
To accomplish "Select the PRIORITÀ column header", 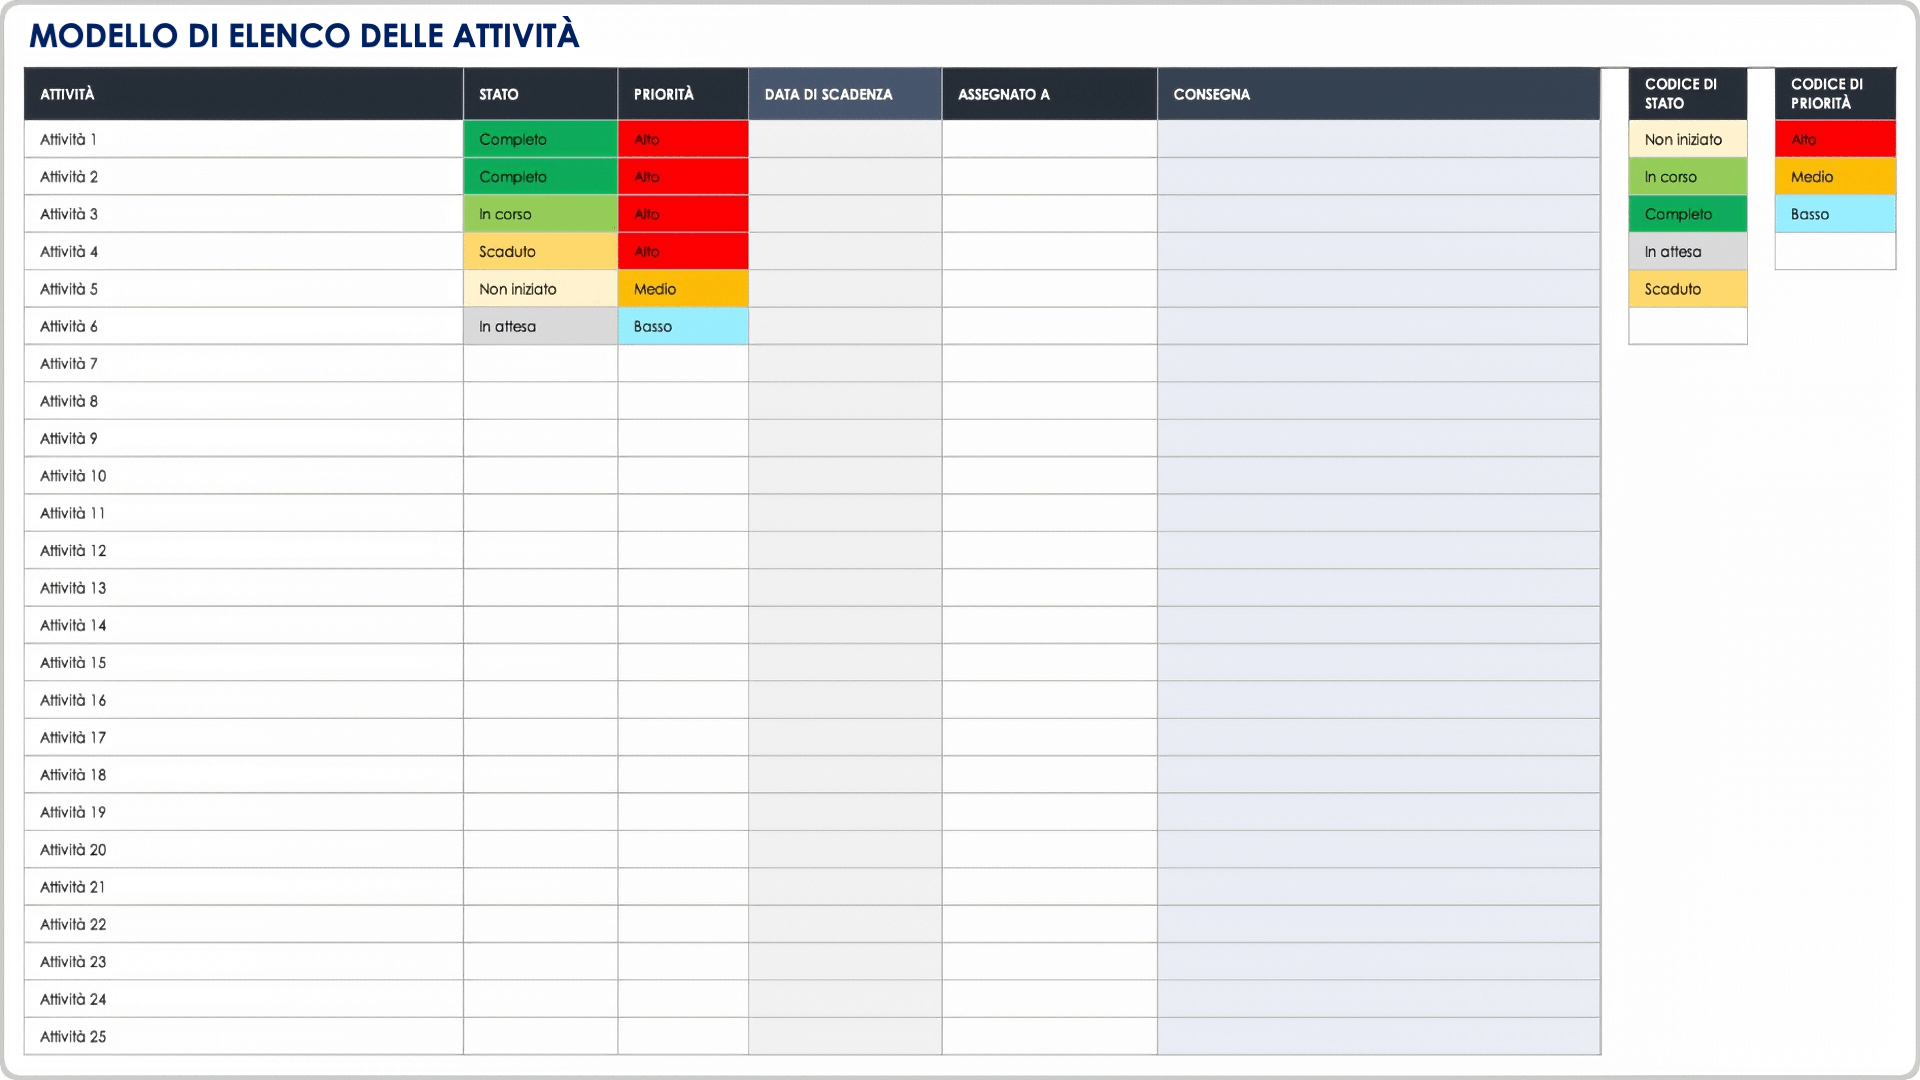I will [683, 94].
